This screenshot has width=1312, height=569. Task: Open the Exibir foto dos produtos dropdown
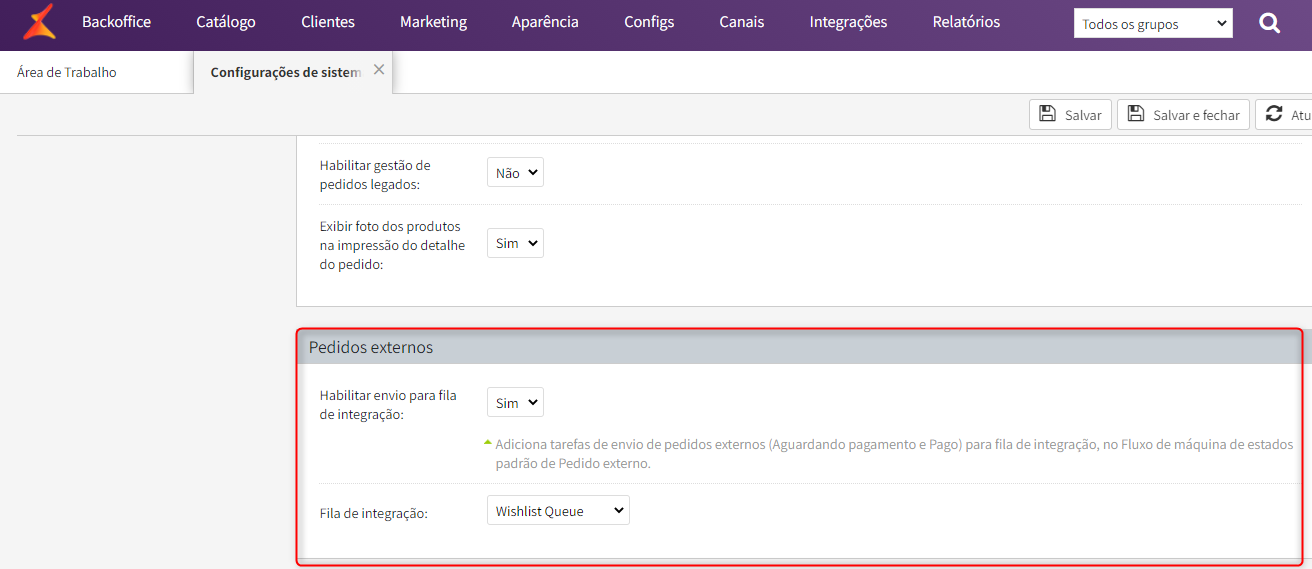515,243
